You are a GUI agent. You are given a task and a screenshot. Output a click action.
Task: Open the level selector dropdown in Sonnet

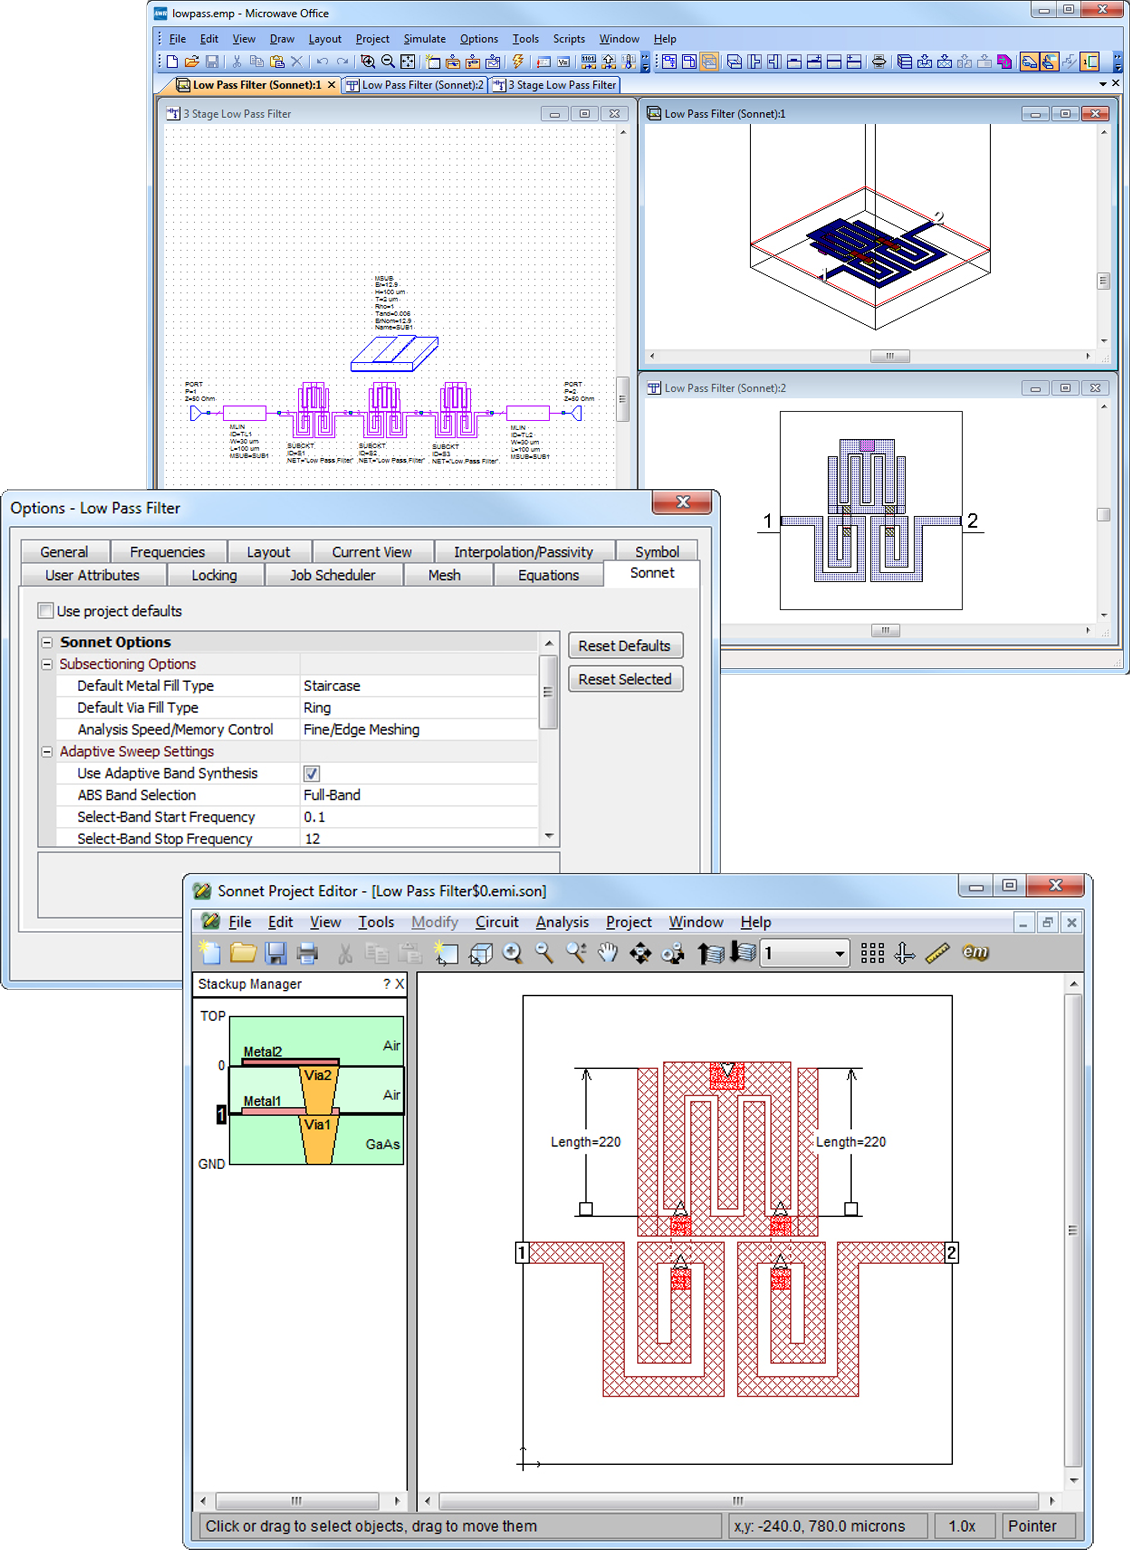click(x=839, y=954)
